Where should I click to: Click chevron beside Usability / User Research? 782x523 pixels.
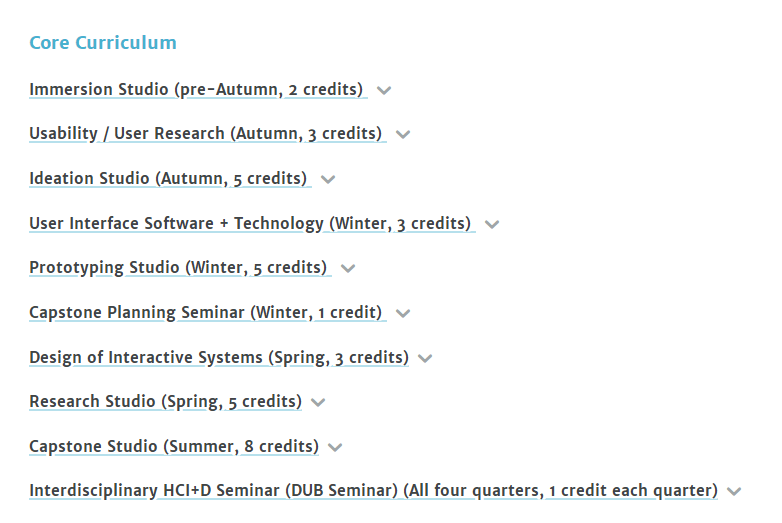tap(403, 135)
